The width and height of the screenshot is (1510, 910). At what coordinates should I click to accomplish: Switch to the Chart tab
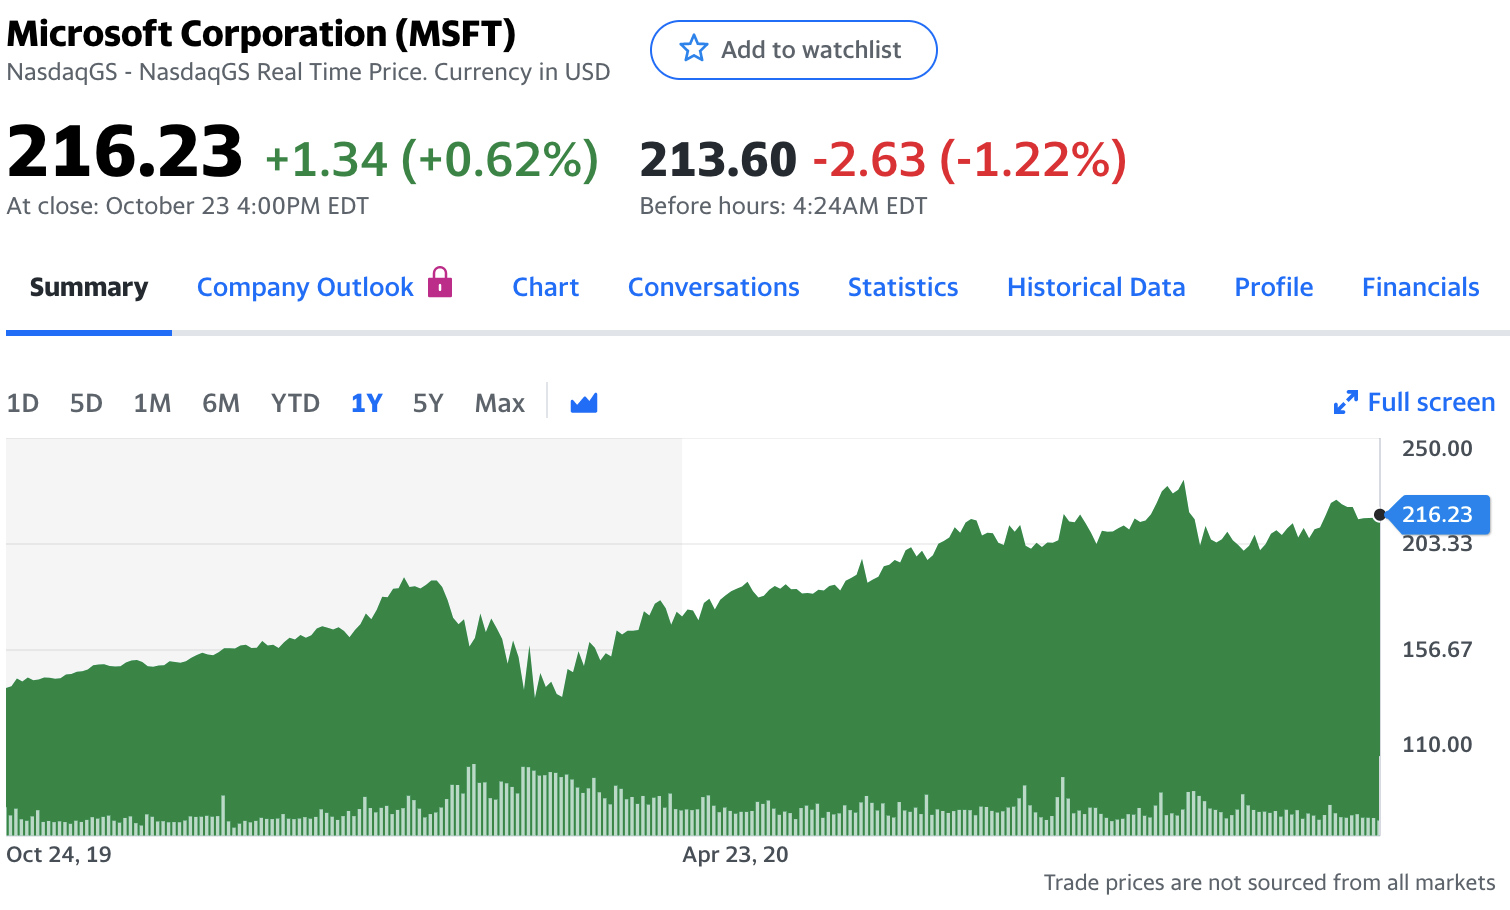(x=546, y=288)
